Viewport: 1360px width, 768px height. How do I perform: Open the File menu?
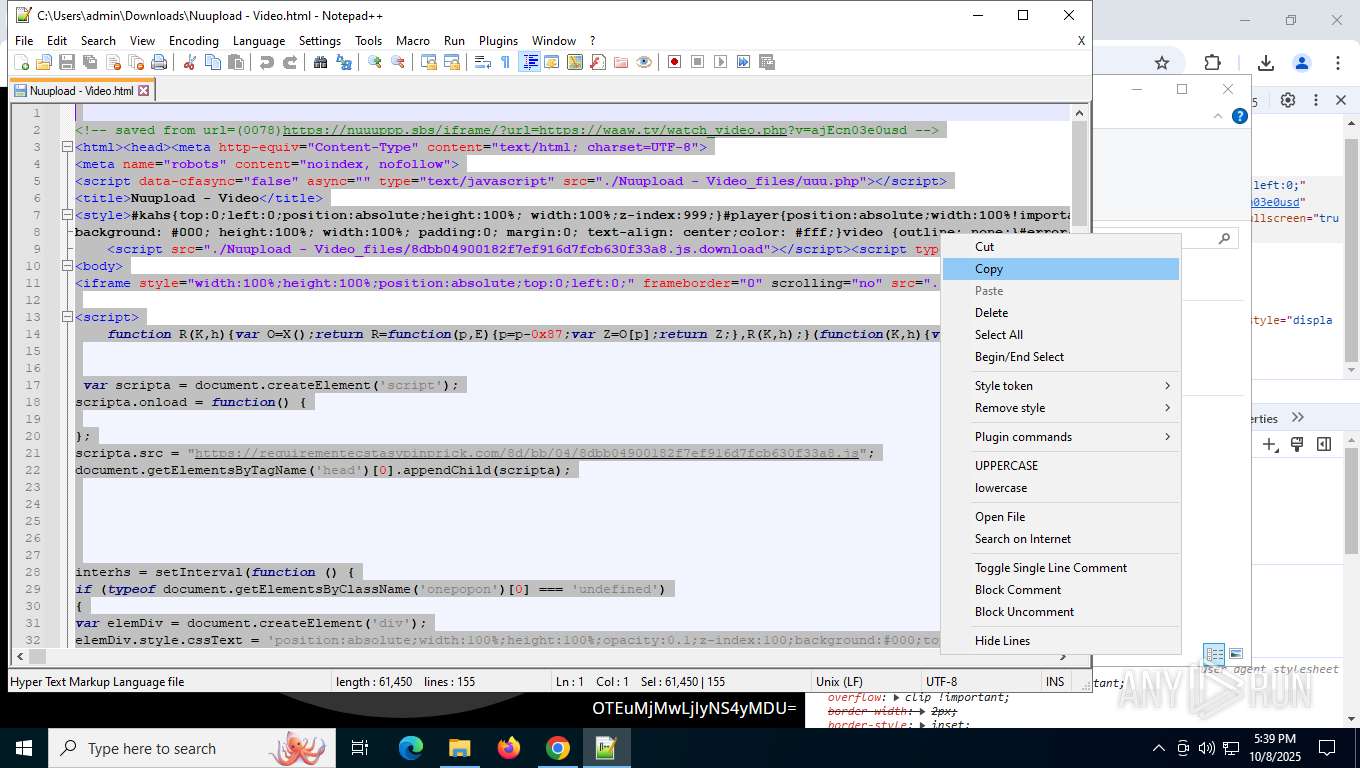point(24,41)
